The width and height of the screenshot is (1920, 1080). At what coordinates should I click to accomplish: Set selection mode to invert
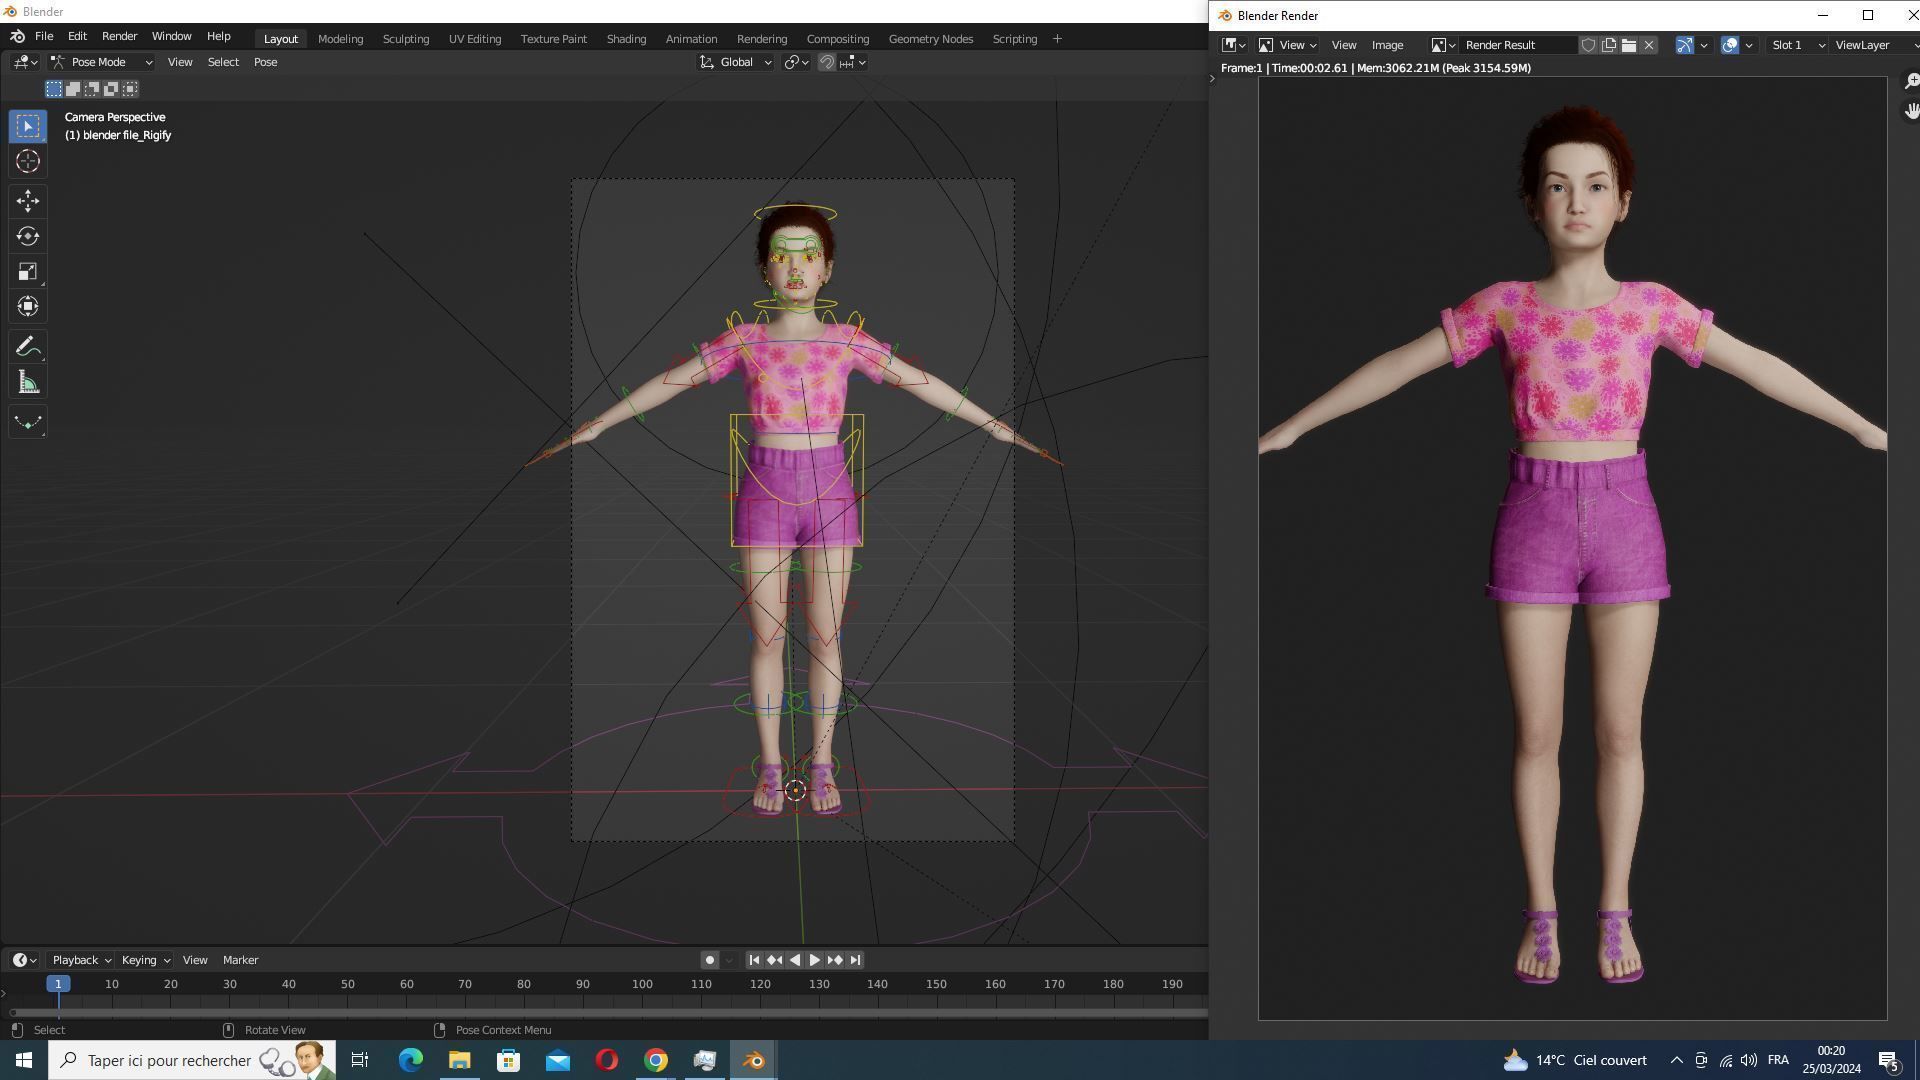[x=111, y=89]
